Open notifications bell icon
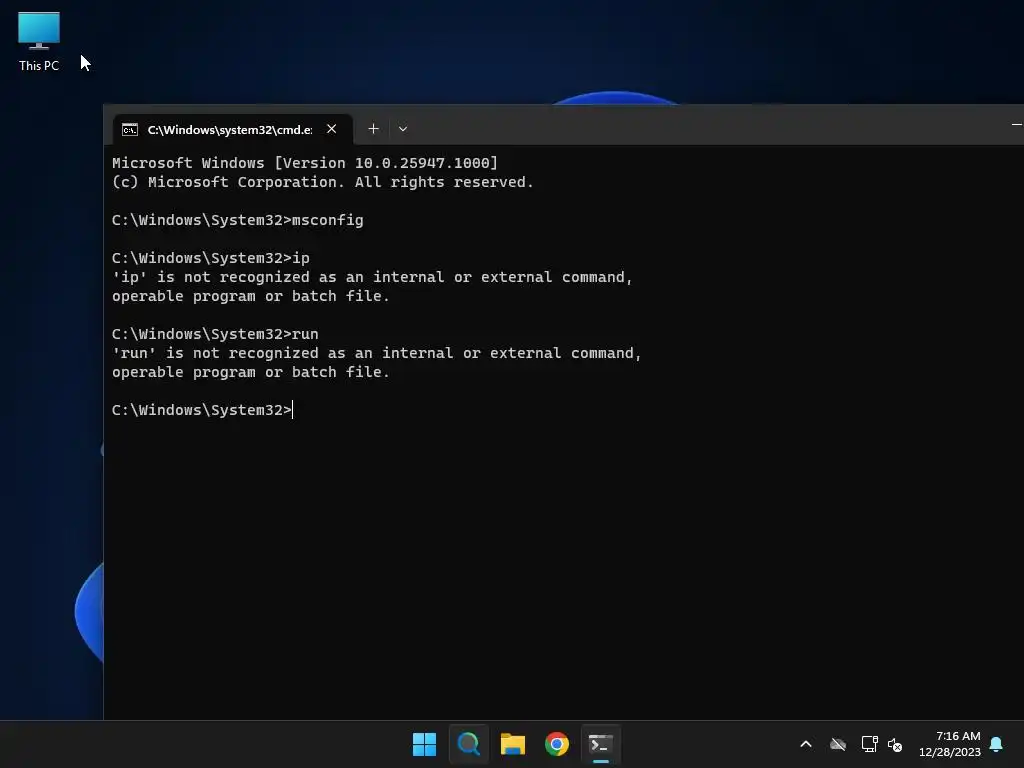 [996, 744]
